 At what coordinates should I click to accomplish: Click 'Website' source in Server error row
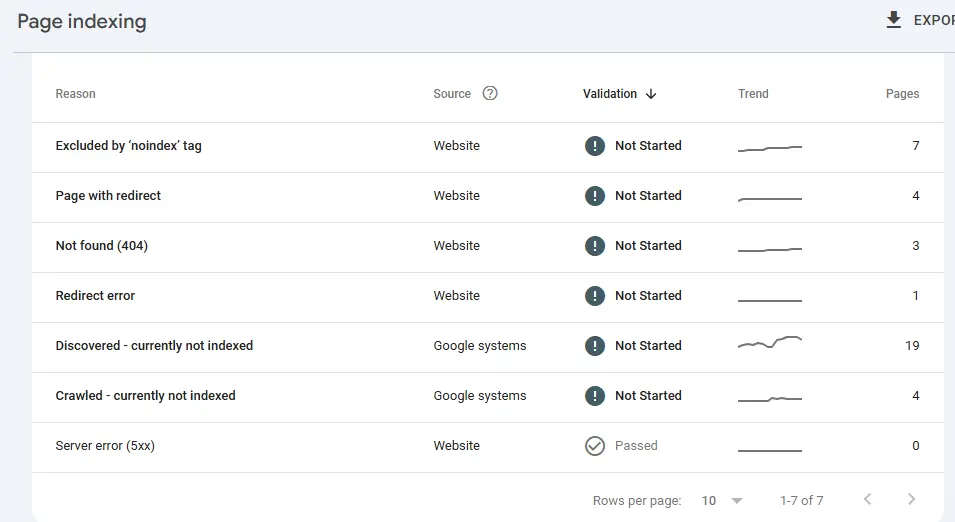[x=456, y=445]
